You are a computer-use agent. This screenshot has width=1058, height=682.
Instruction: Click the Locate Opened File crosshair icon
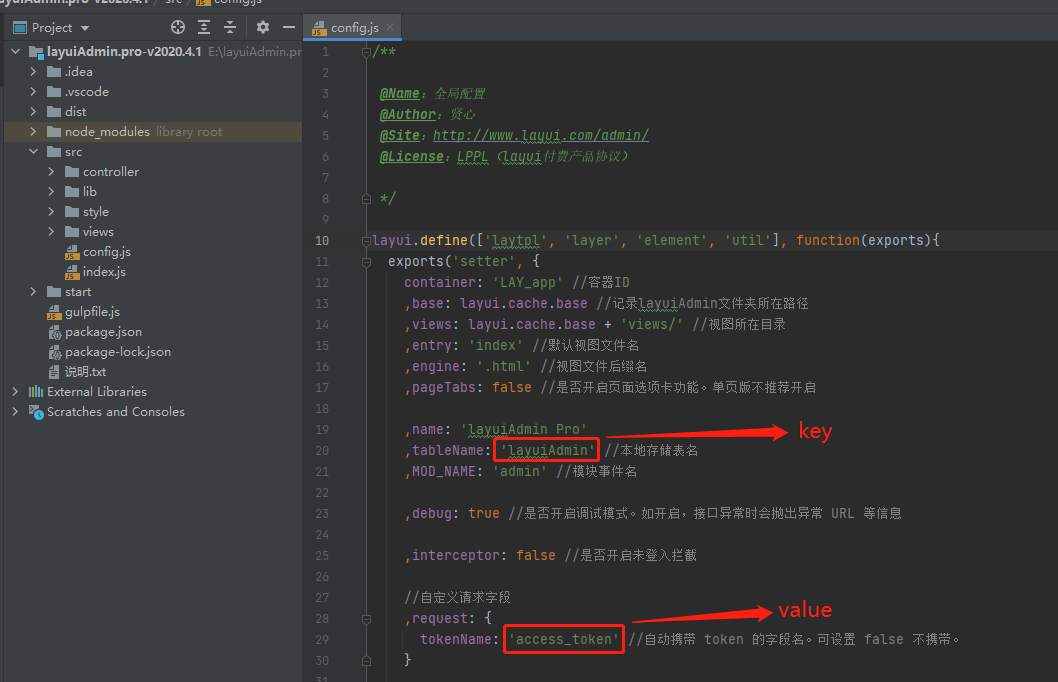[178, 27]
